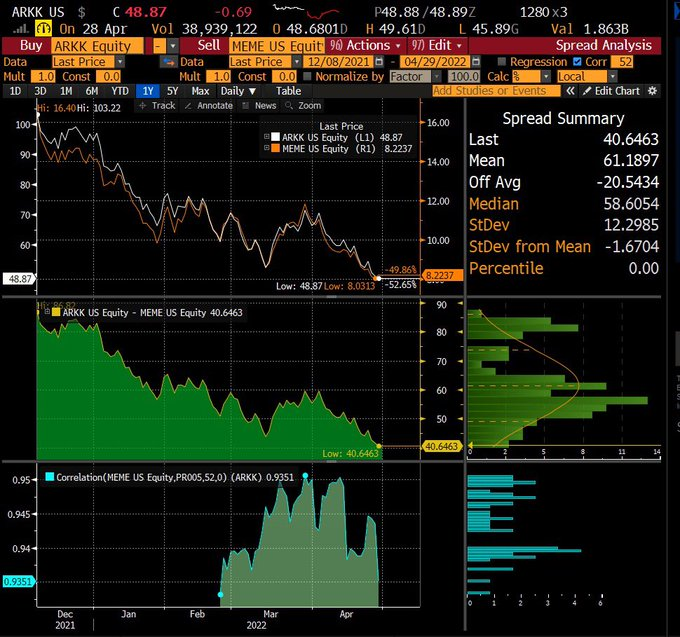Viewport: 680px width, 637px height.
Task: Click the MEME US Equity sell field
Action: (x=277, y=46)
